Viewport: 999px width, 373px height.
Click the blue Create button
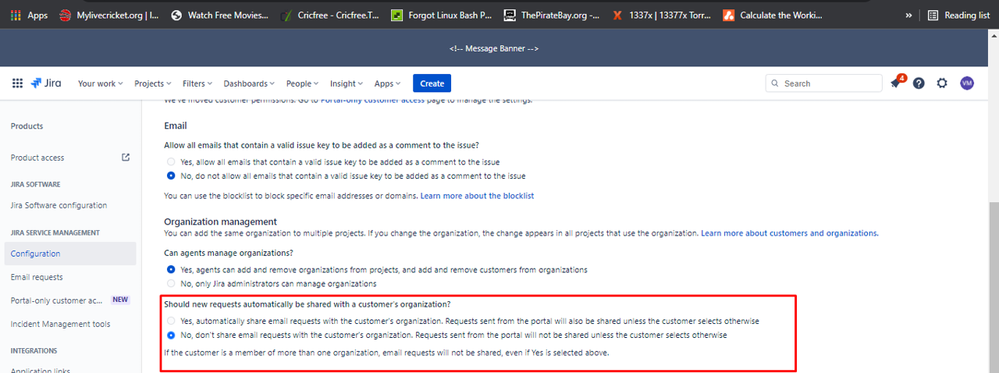pyautogui.click(x=432, y=84)
